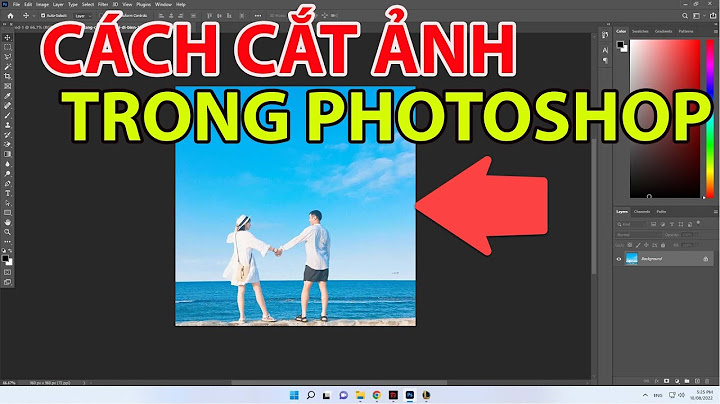Create new group folder icon in Layers
720x404 pixels.
687,381
